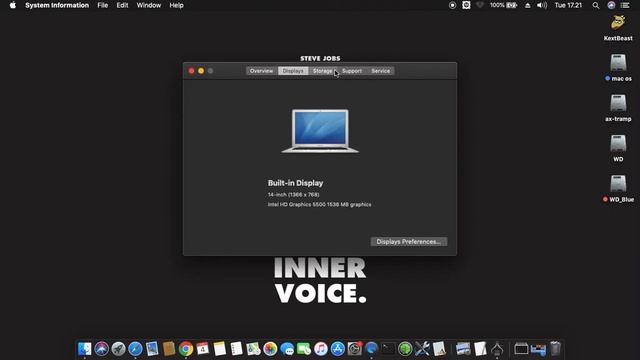Open the File menu
The height and width of the screenshot is (360, 640).
(102, 5)
